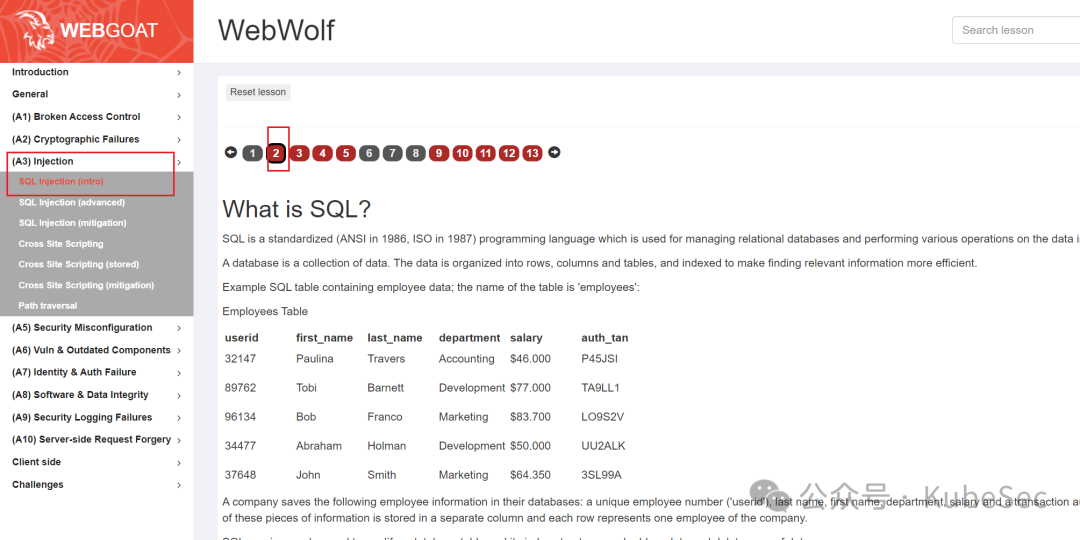This screenshot has height=540, width=1080.
Task: Click last_name cell Holman
Action: [386, 446]
